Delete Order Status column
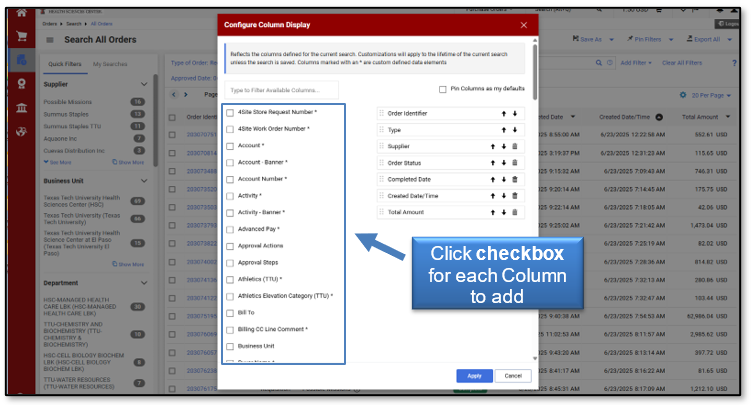 tap(515, 163)
